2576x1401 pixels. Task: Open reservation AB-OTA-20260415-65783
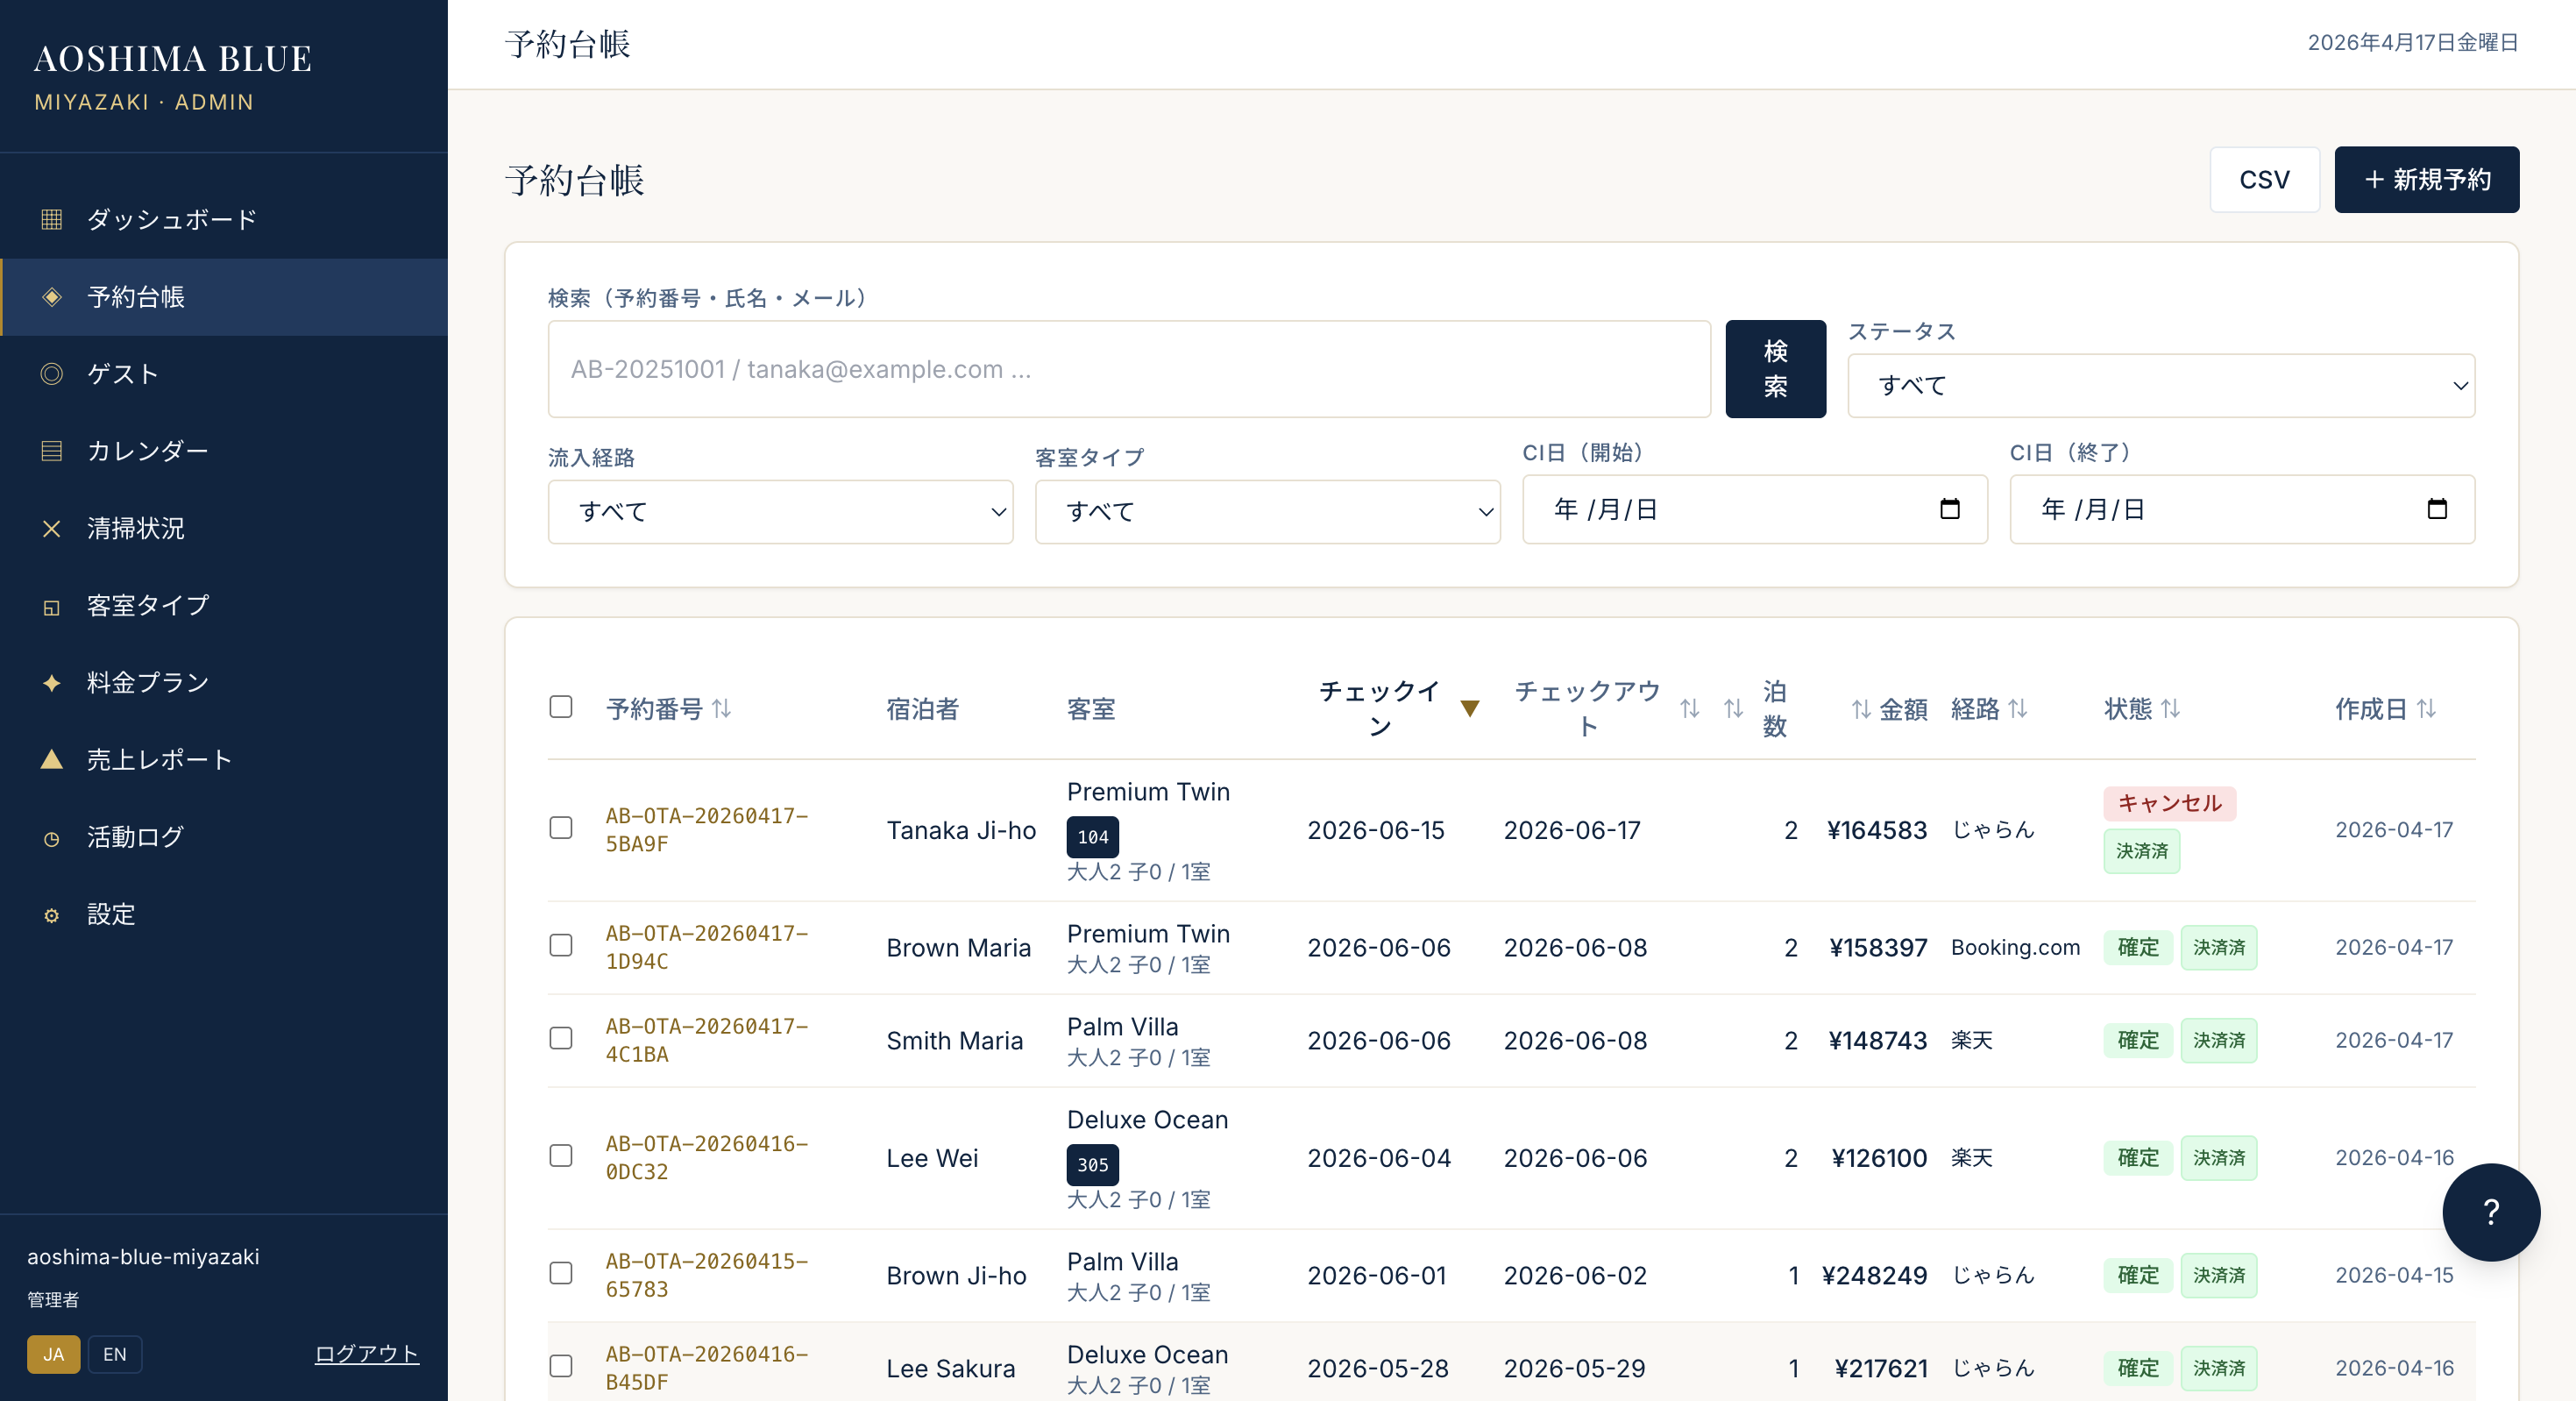[x=706, y=1275]
